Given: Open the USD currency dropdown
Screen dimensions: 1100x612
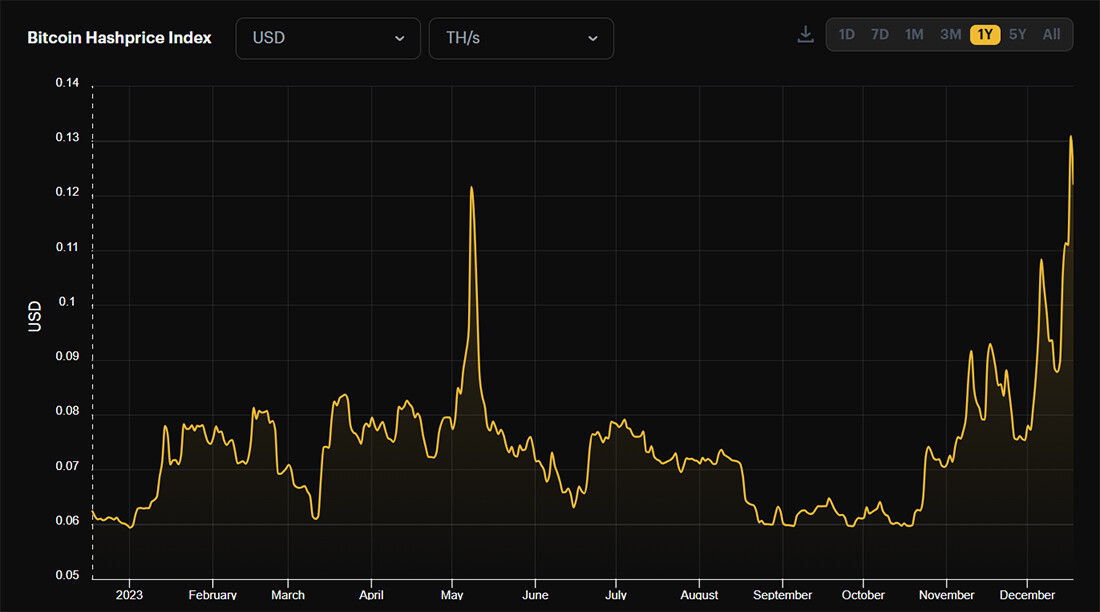Looking at the screenshot, I should 328,38.
